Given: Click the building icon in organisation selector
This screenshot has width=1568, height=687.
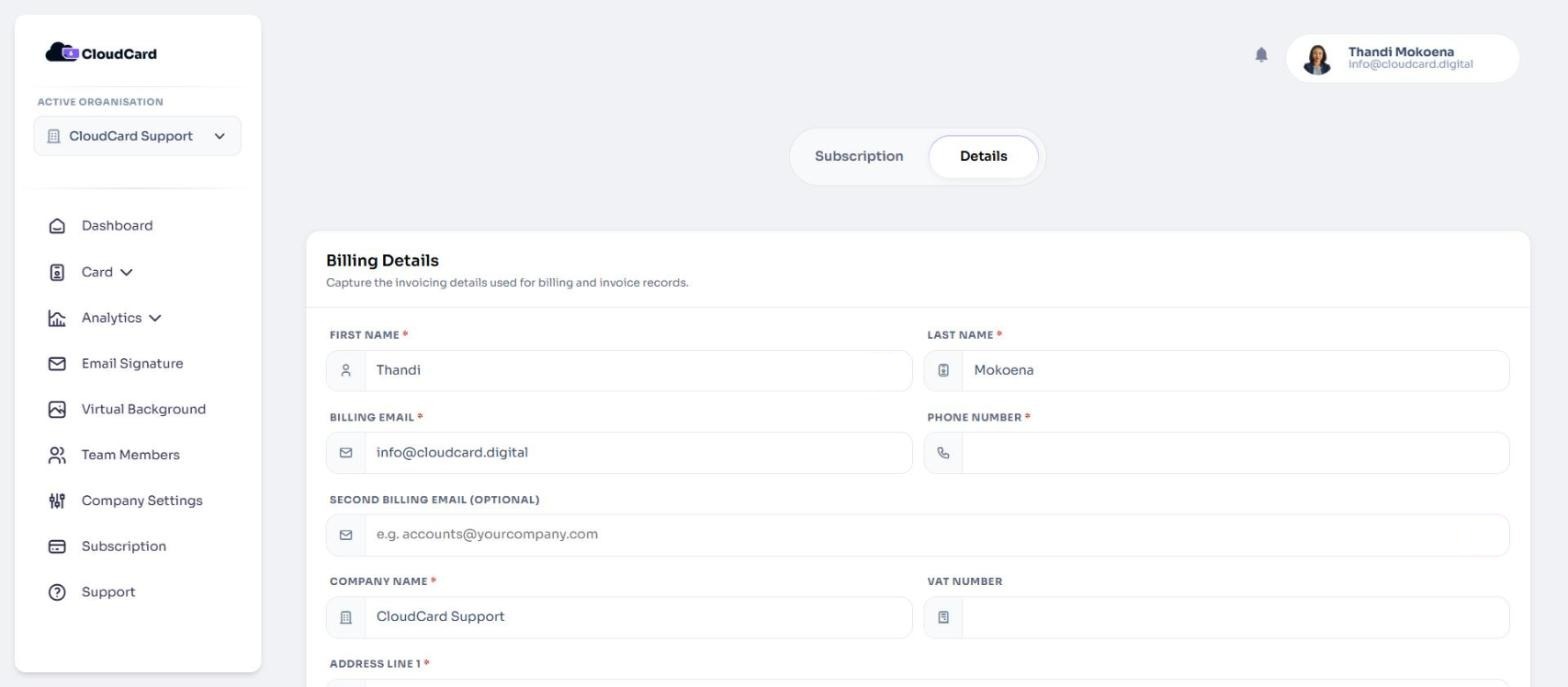Looking at the screenshot, I should 54,136.
